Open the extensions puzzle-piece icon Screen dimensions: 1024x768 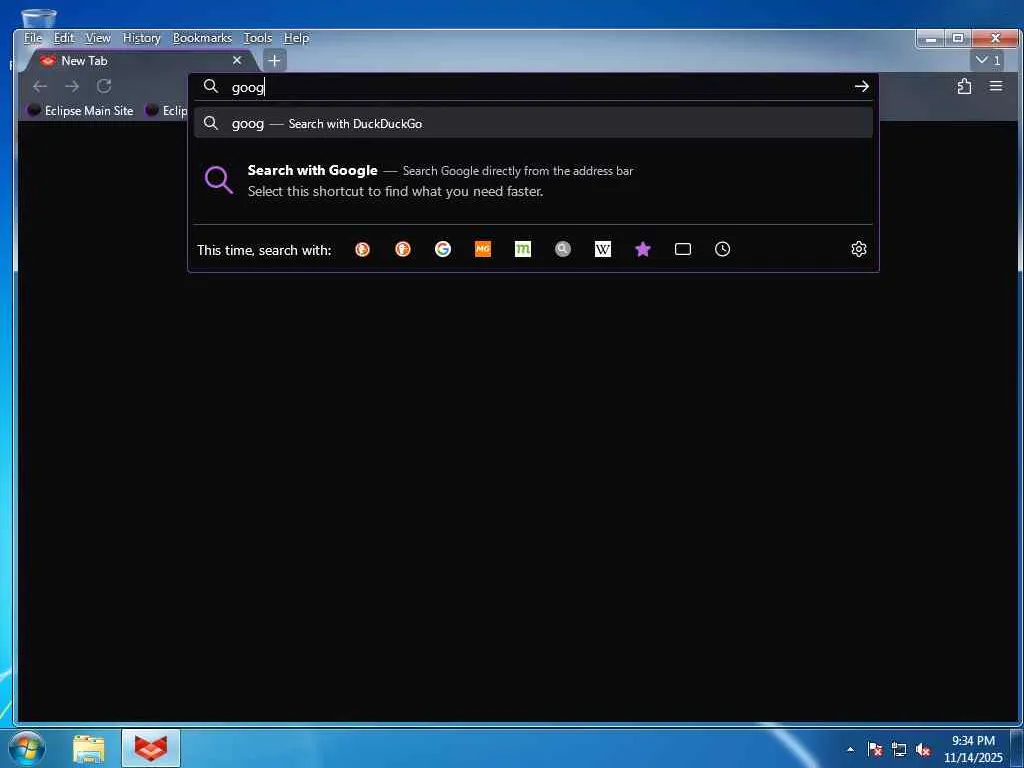click(x=964, y=86)
